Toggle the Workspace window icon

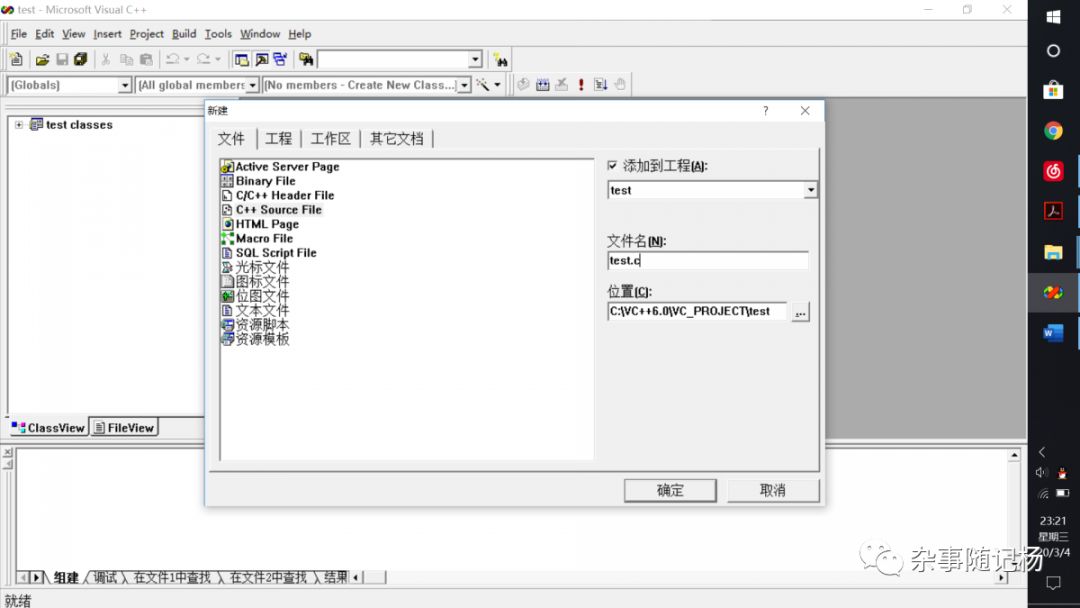point(242,58)
